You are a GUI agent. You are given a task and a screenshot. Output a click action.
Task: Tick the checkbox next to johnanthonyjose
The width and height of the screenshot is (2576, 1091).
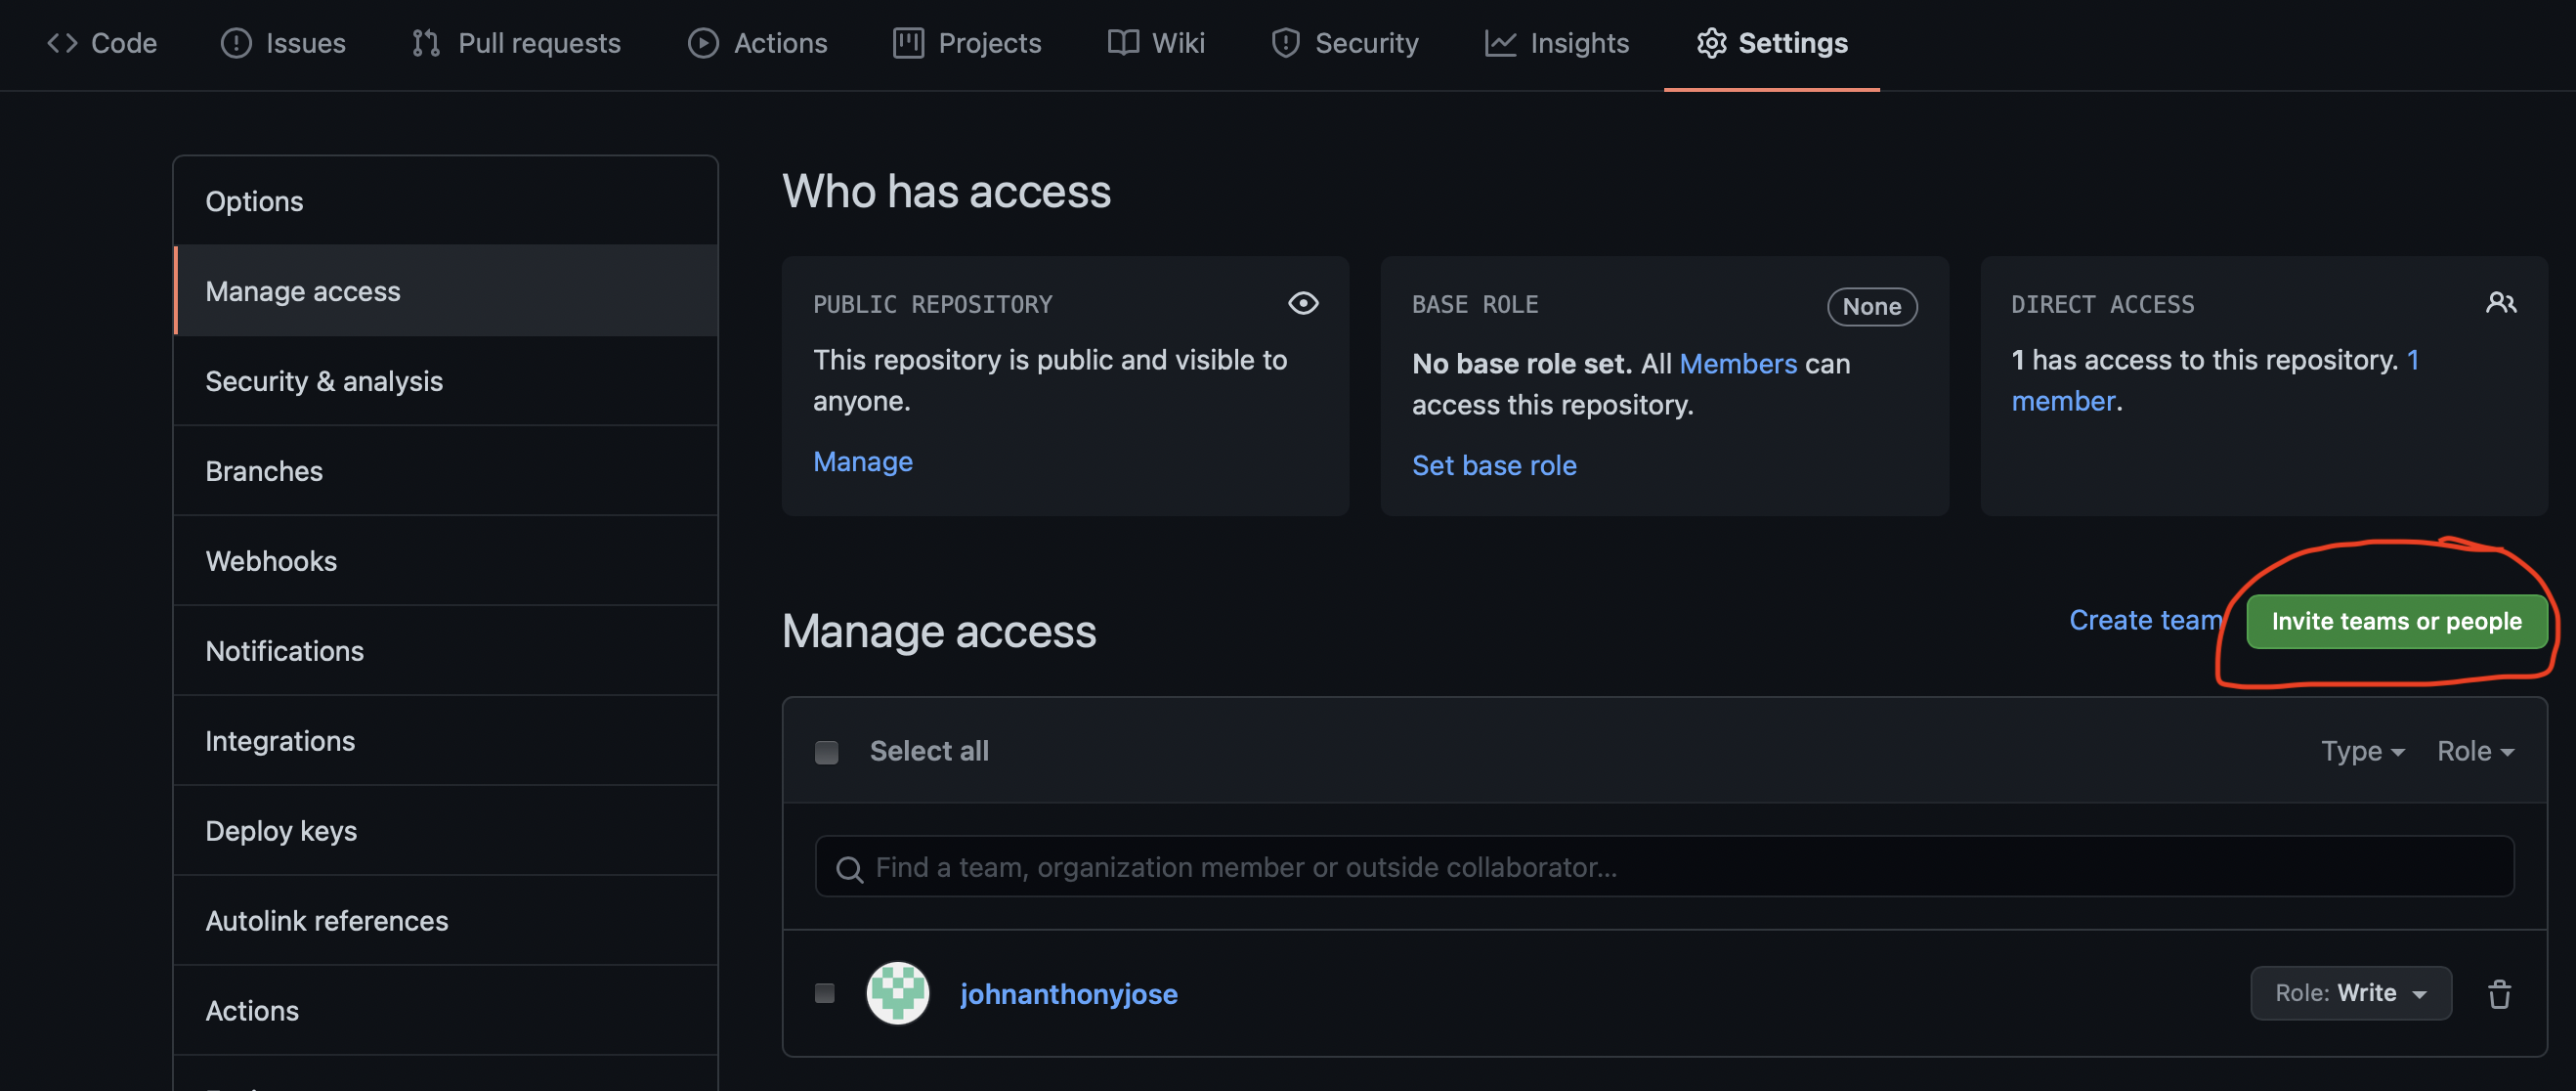824,993
